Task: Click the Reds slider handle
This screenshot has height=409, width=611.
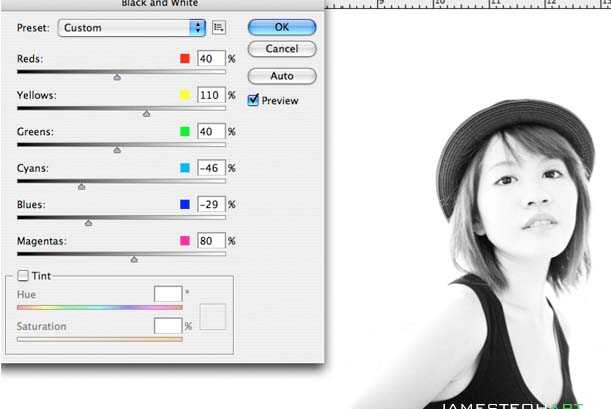Action: (x=117, y=76)
